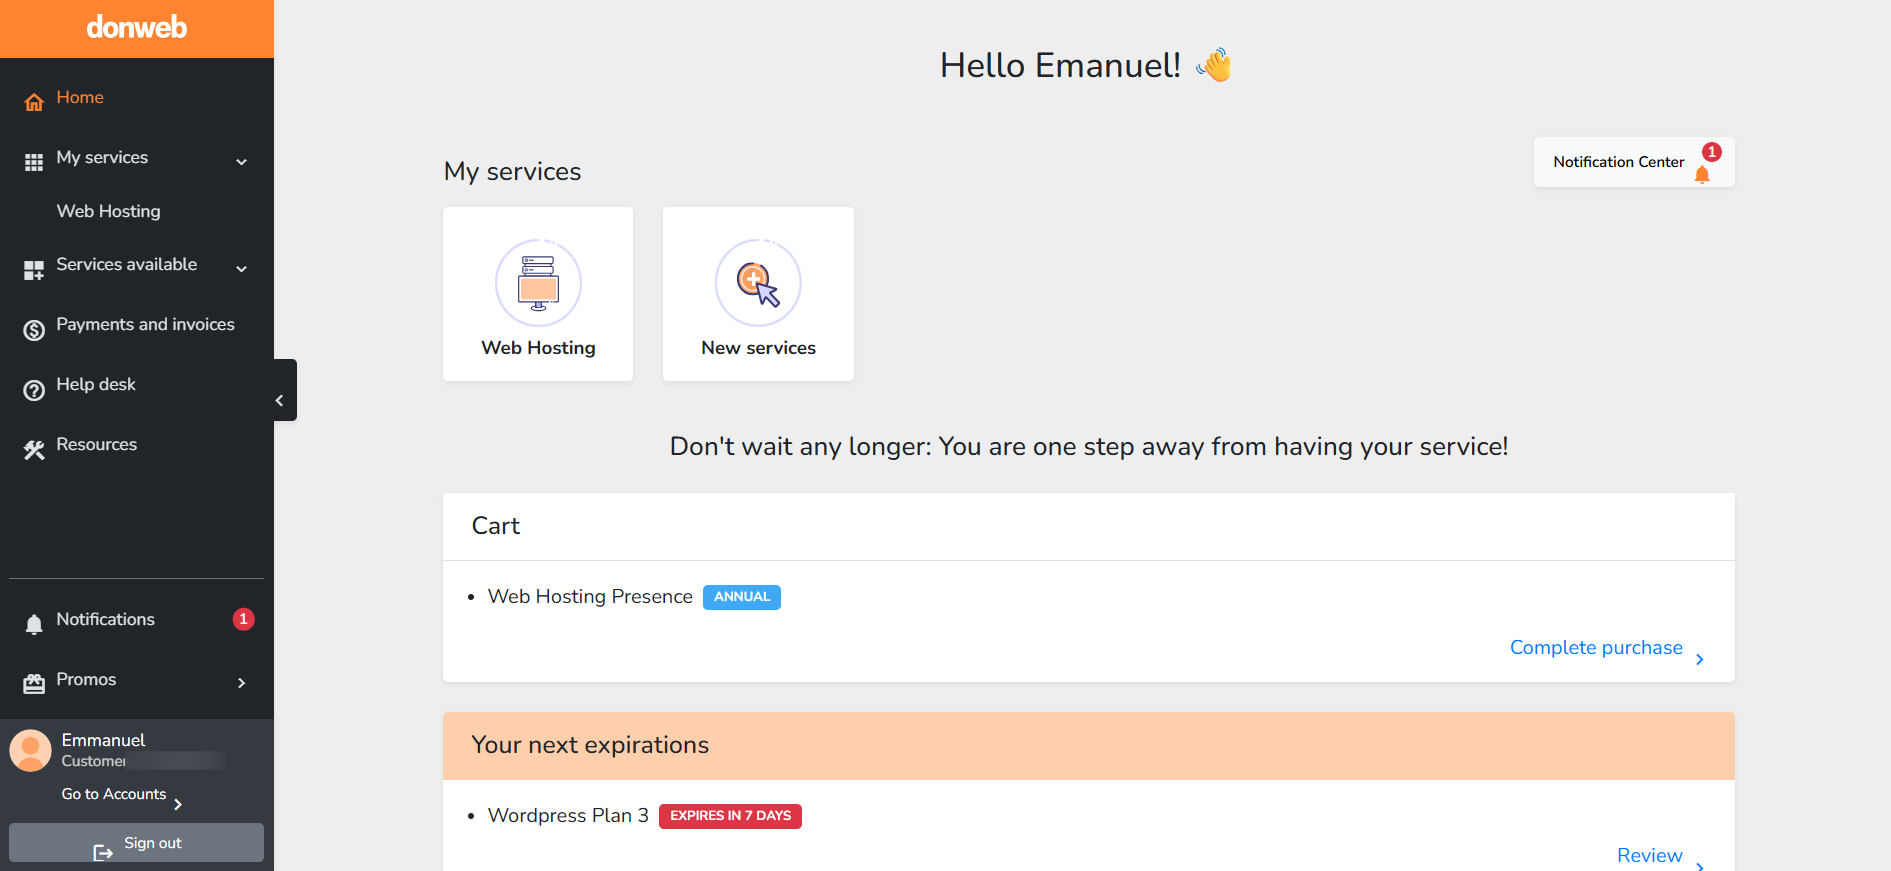The image size is (1891, 871).
Task: Collapse the My services chevron
Action: click(241, 162)
